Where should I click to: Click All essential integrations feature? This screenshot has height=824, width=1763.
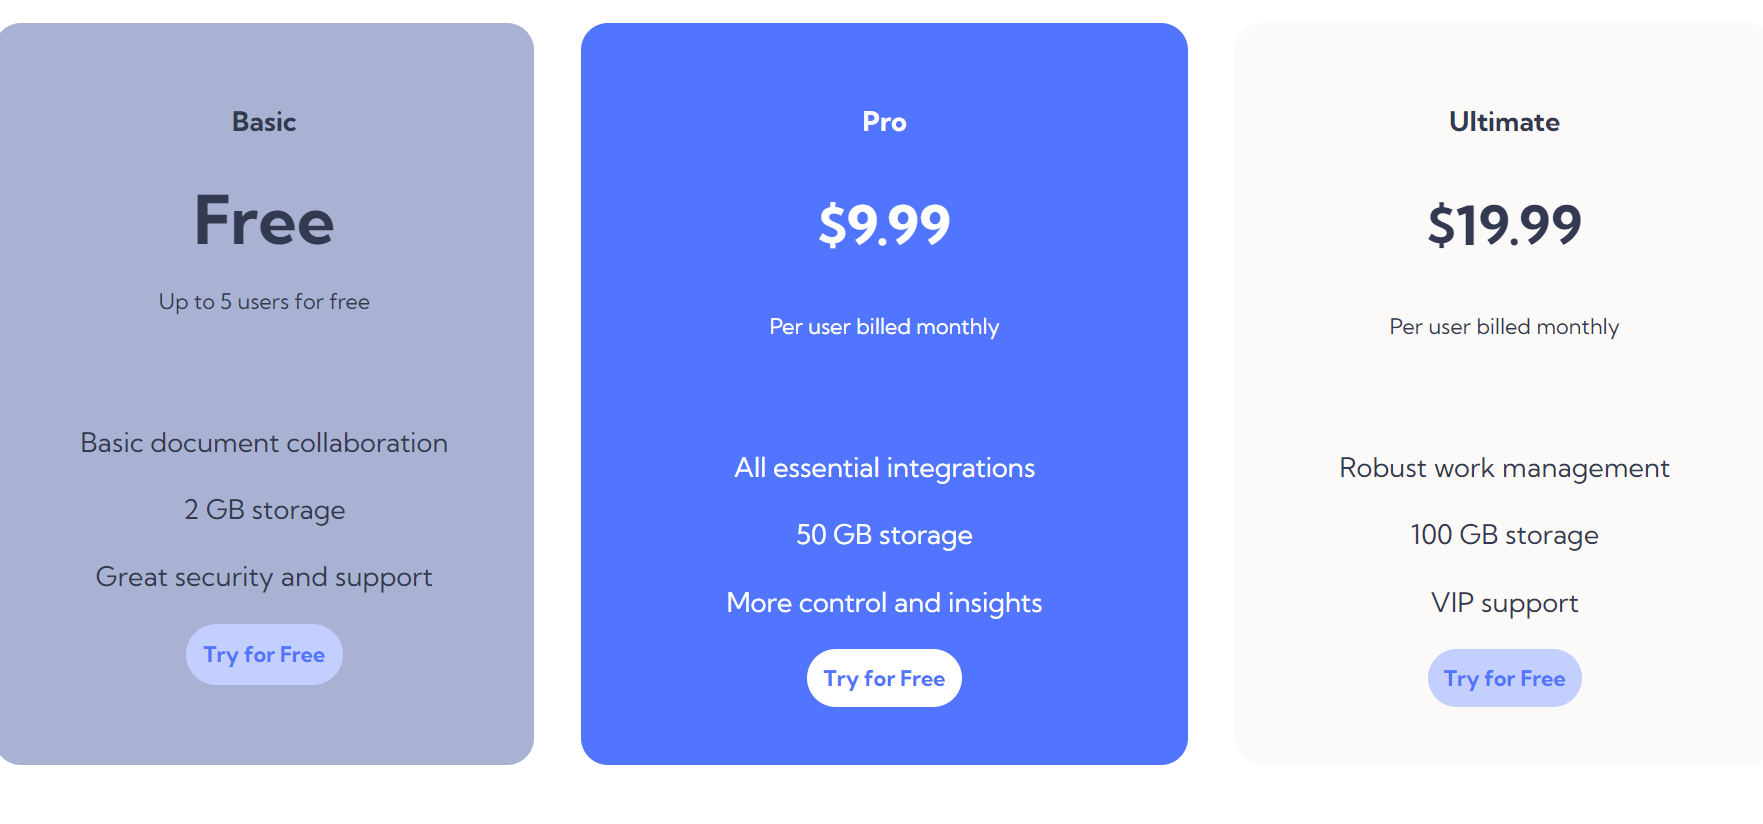coord(884,468)
